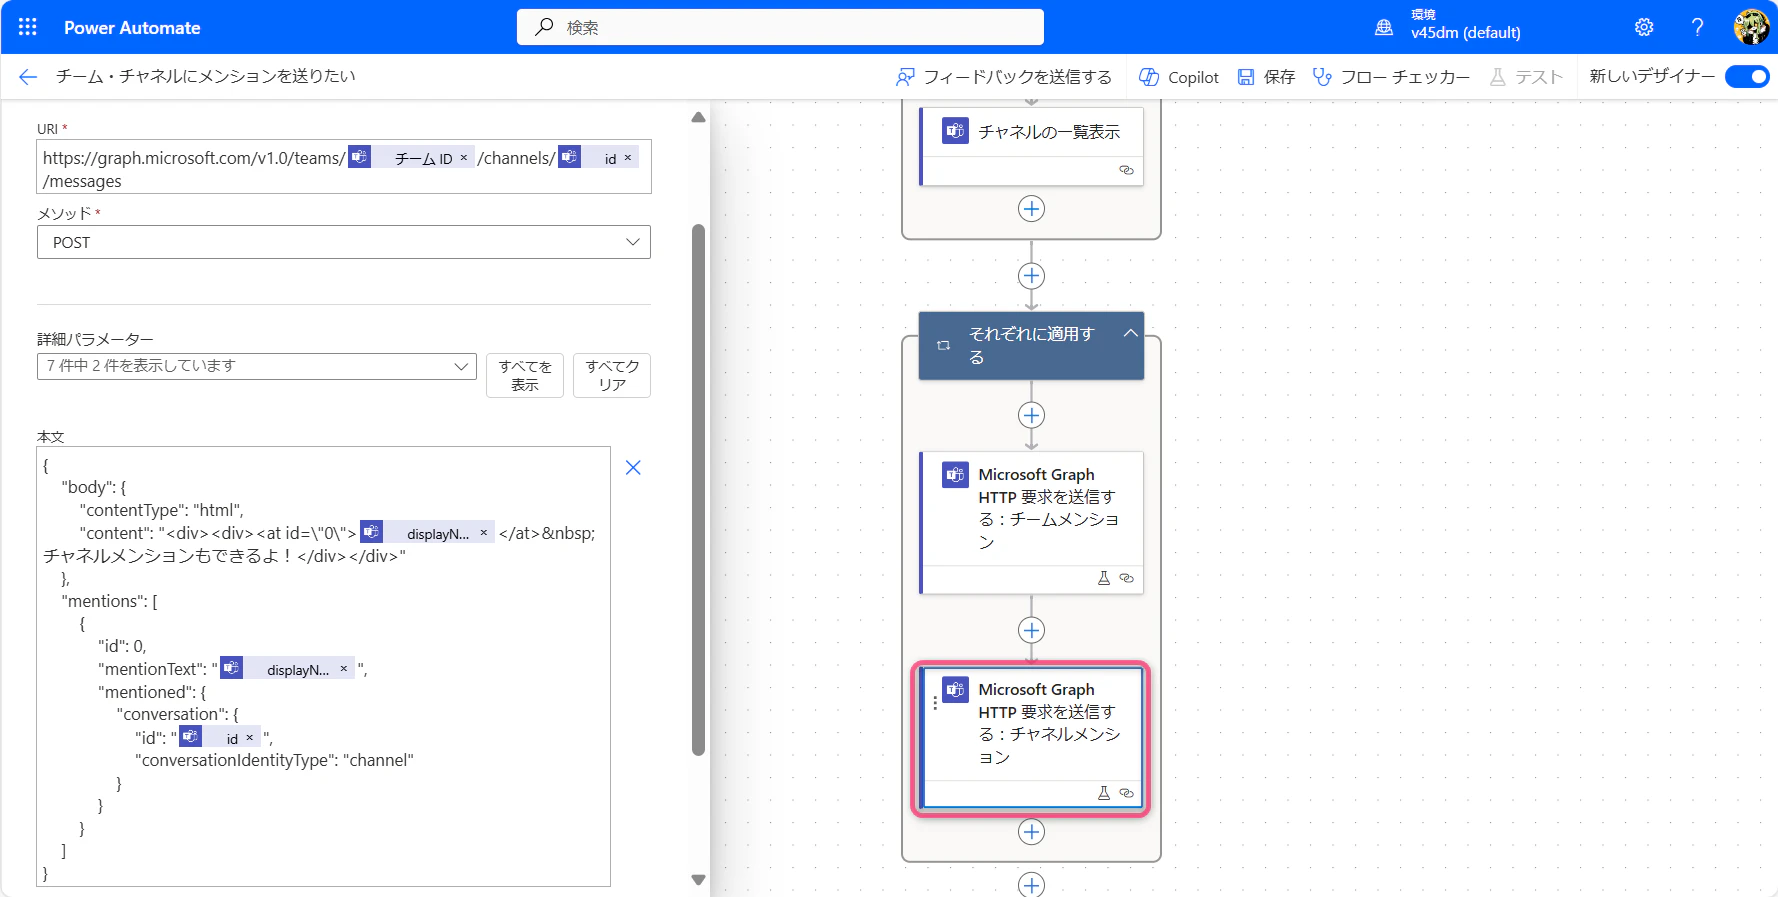The width and height of the screenshot is (1778, 897).
Task: Select the チームメンション HTTP action card
Action: (1031, 523)
